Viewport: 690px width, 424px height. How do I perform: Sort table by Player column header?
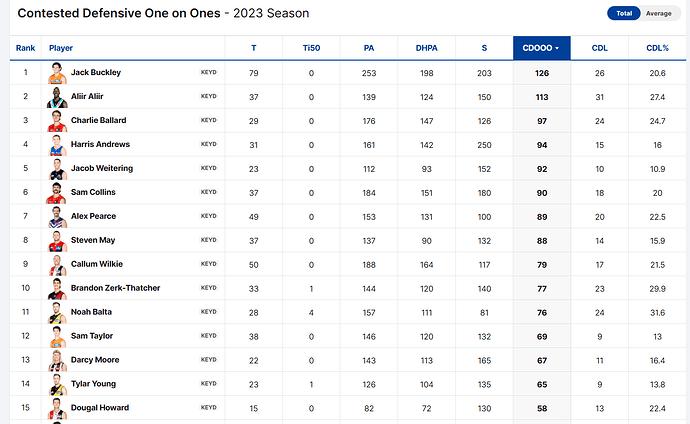click(x=61, y=48)
